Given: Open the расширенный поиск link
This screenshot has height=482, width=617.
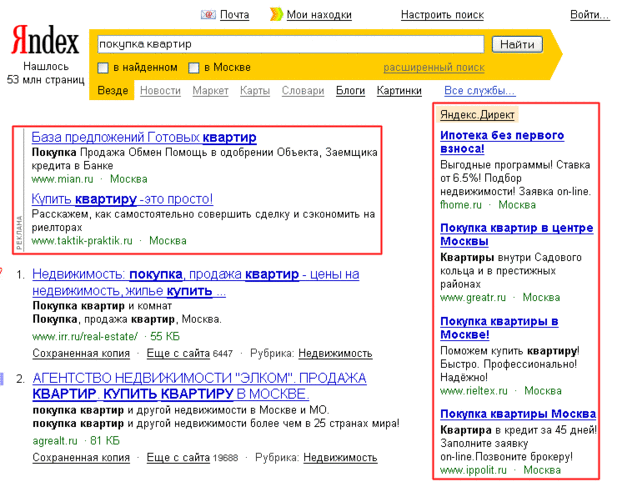Looking at the screenshot, I should point(434,68).
